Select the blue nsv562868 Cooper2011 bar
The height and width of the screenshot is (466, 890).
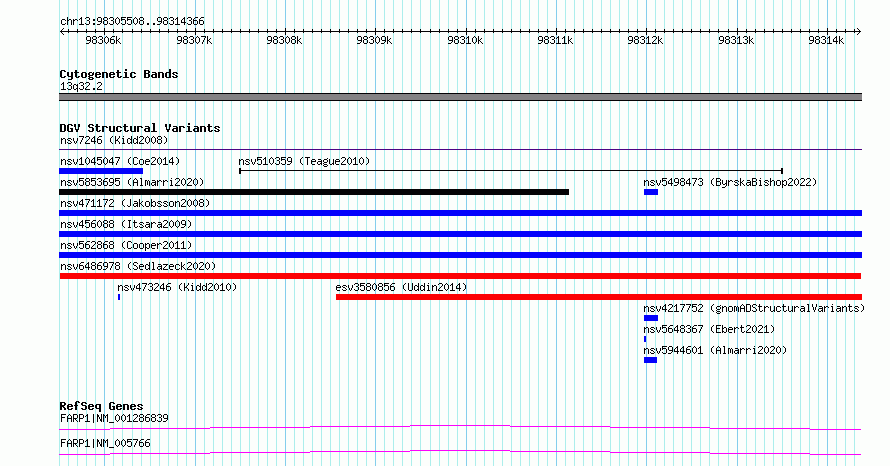click(x=460, y=255)
